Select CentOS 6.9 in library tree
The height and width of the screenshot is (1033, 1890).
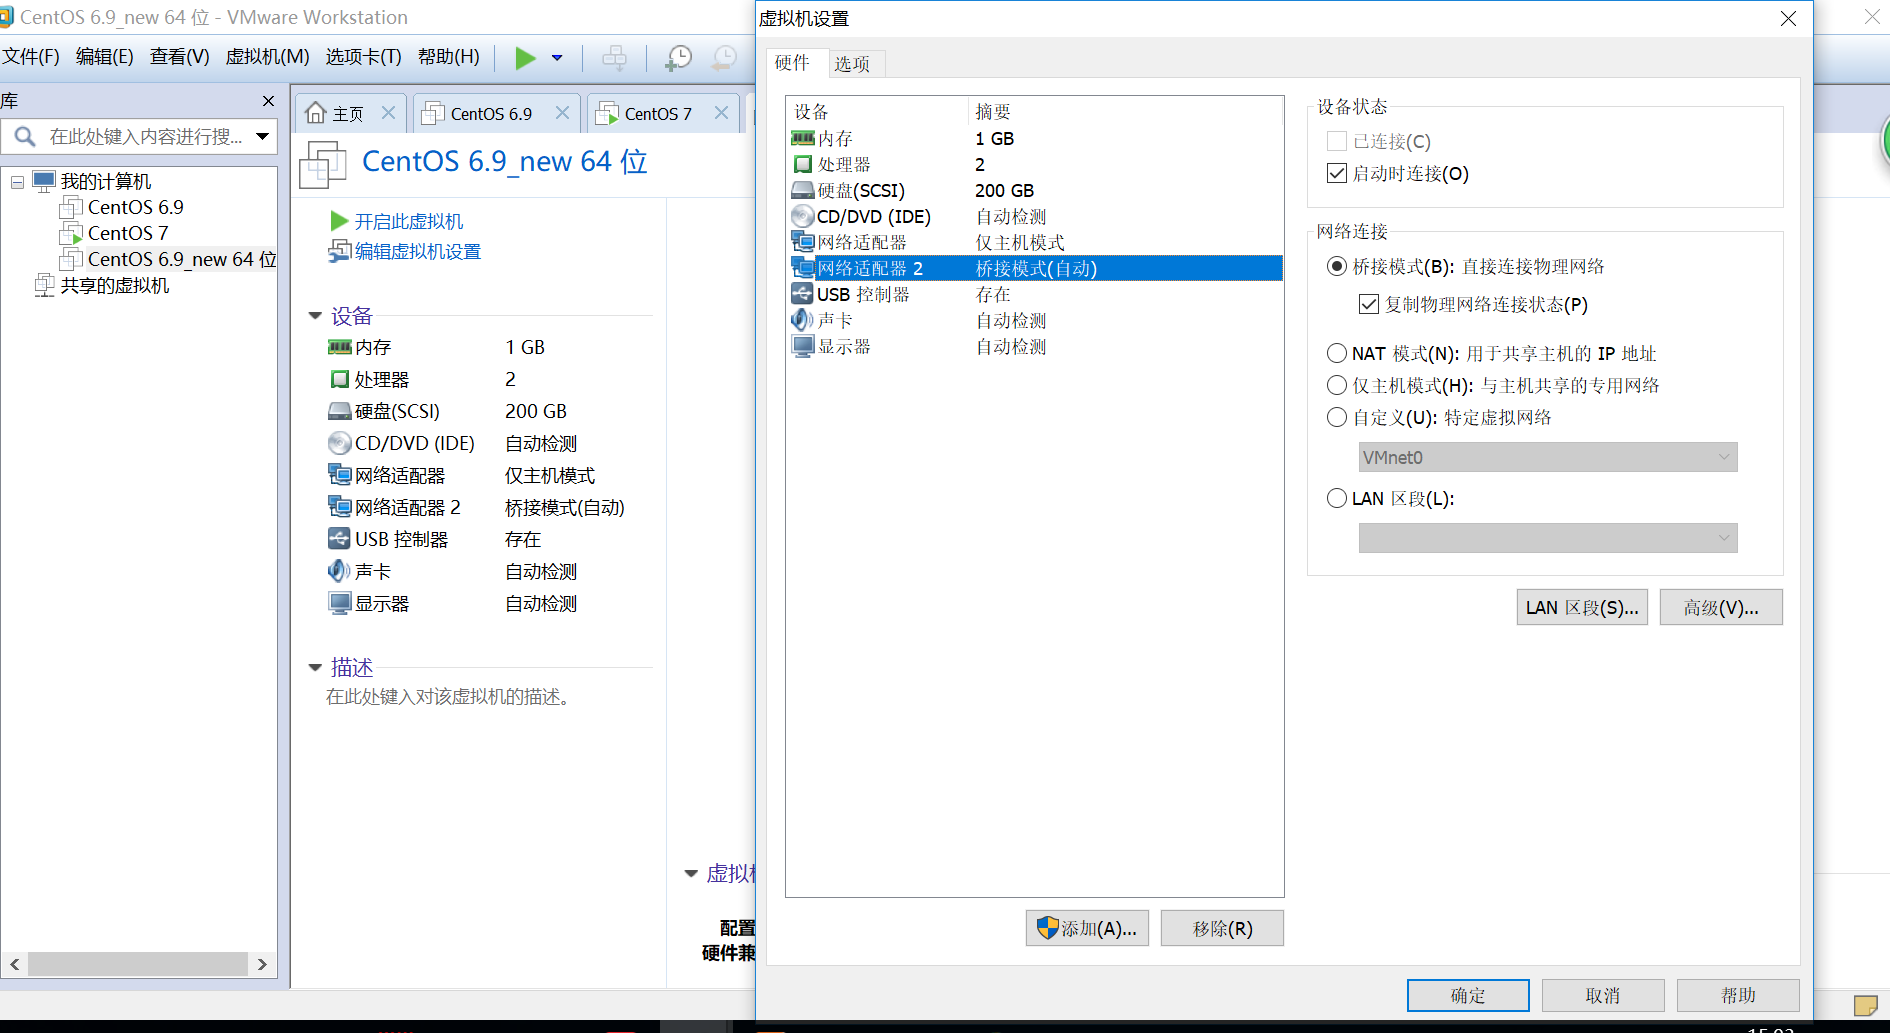click(x=136, y=208)
